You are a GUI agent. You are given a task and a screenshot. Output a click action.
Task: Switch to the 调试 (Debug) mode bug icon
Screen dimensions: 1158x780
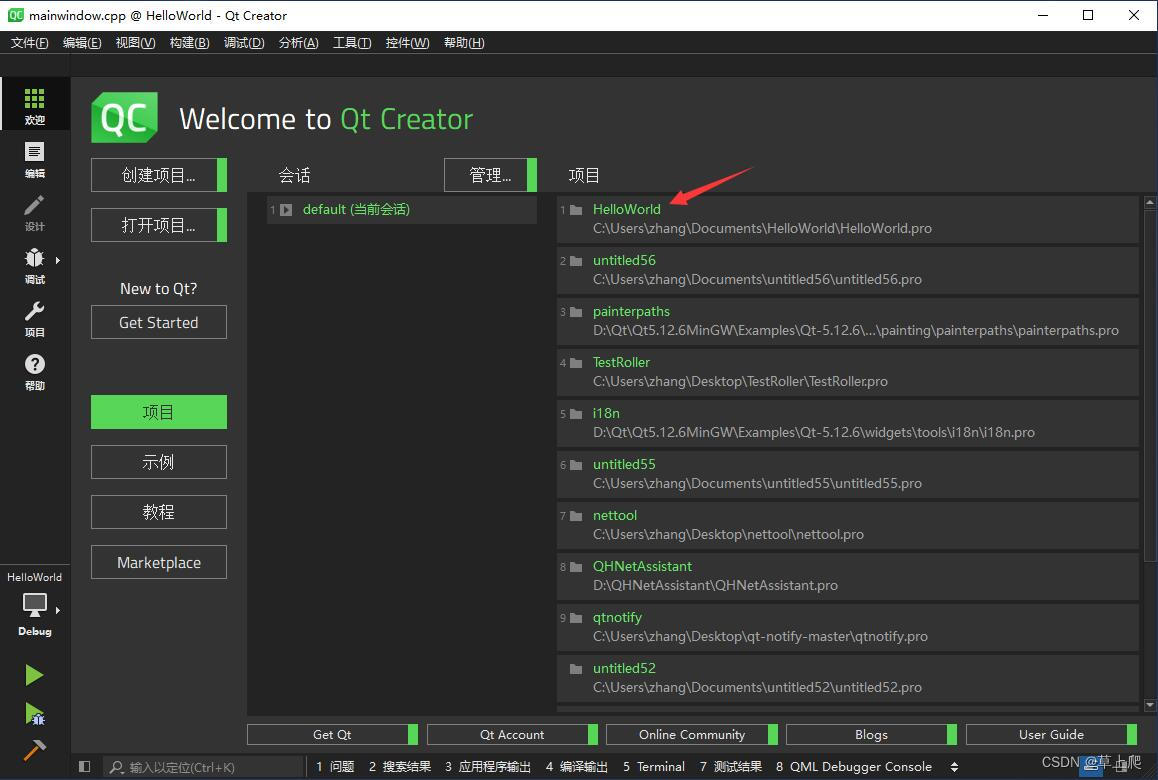[35, 265]
